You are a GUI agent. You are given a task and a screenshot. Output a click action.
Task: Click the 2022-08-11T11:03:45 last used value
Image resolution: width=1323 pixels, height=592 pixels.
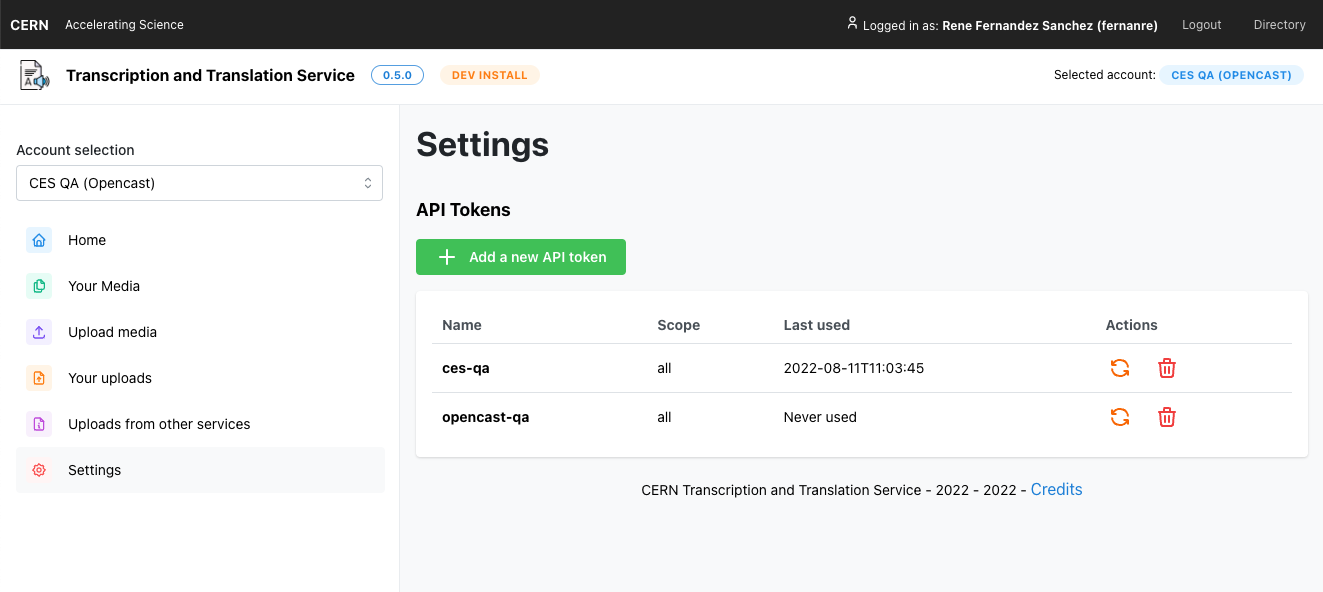click(x=853, y=368)
